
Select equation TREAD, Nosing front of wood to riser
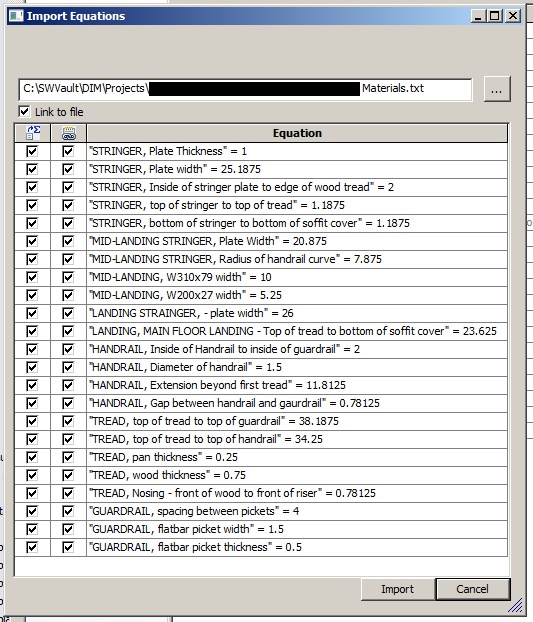point(297,493)
